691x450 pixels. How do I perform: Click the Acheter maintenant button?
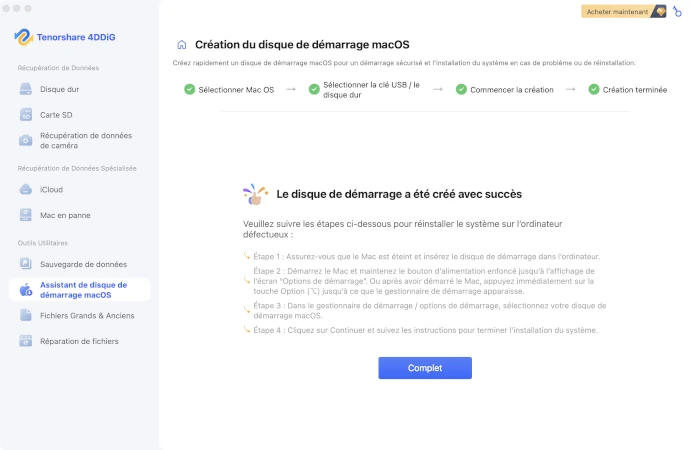(624, 11)
